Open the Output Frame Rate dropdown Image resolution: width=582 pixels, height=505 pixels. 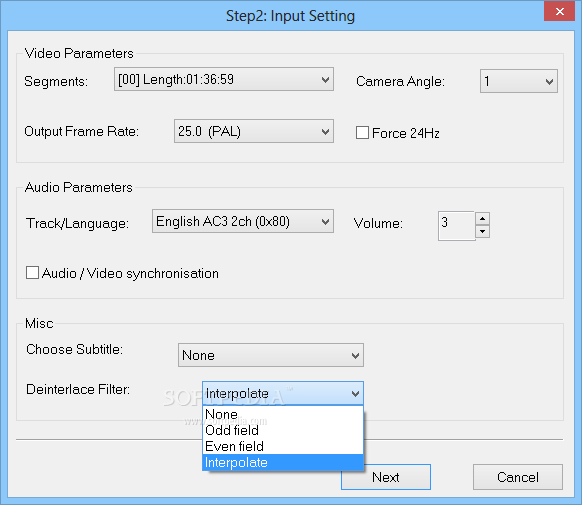click(x=254, y=131)
